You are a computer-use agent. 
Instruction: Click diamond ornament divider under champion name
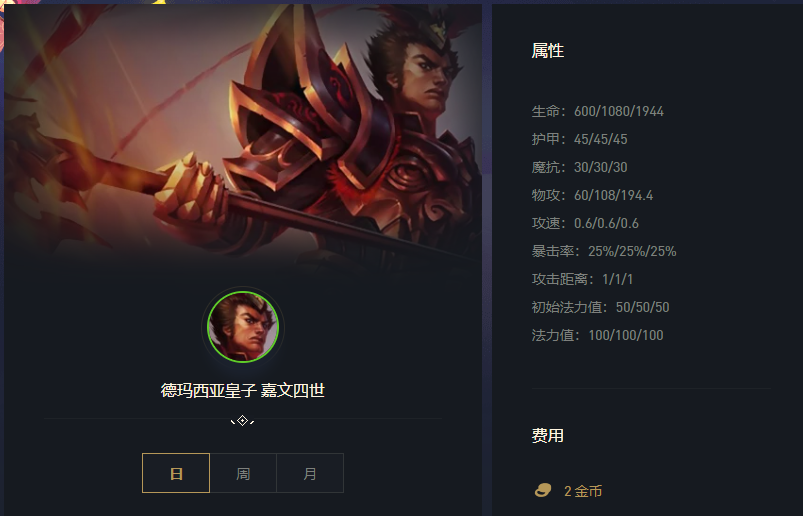pyautogui.click(x=243, y=421)
